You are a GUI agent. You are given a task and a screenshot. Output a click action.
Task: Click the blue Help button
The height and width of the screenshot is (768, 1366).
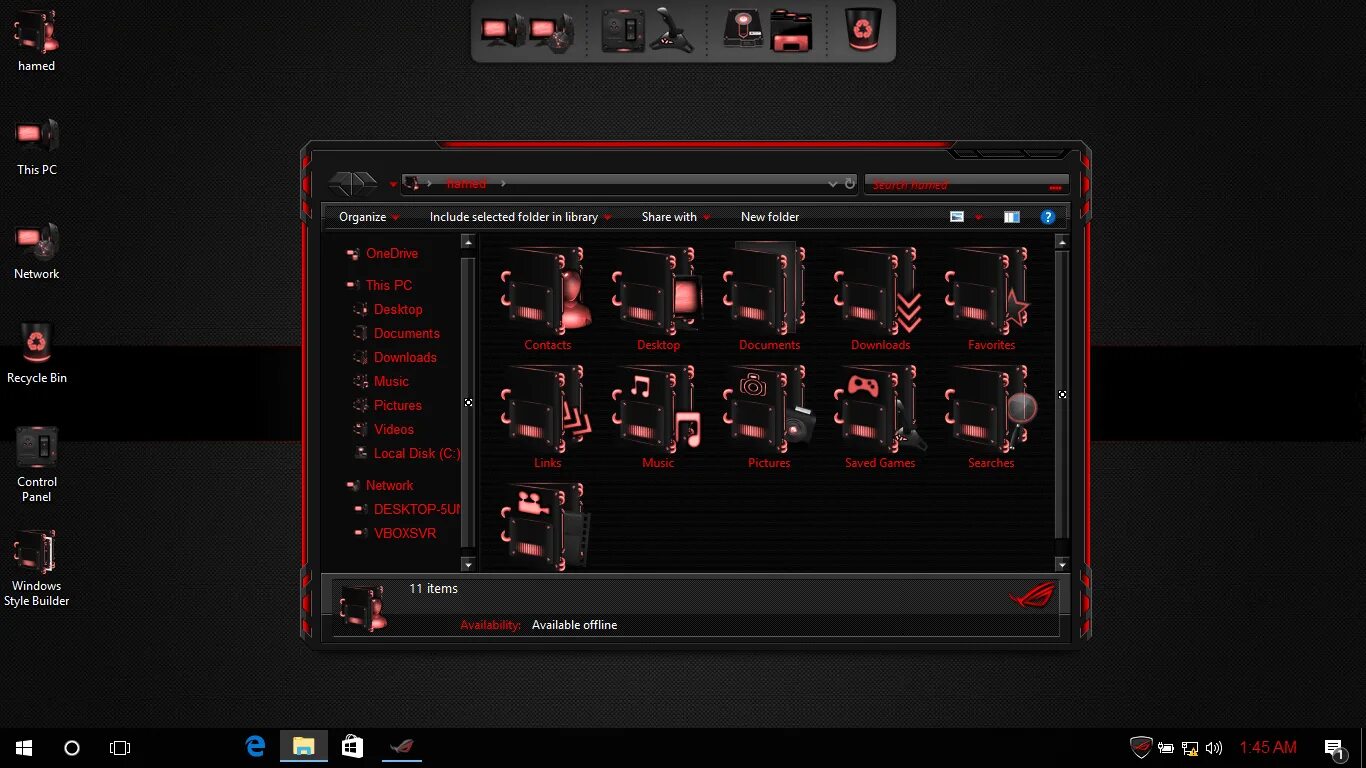click(1047, 216)
